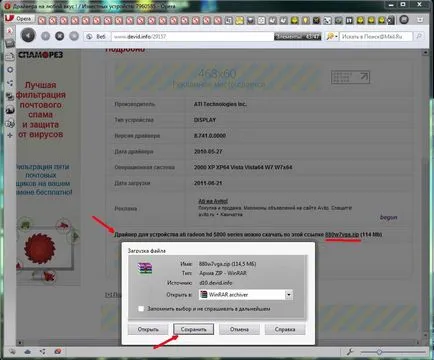Viewport: 434px width, 360px height.
Task: Tick the remember choice checkbox
Action: tap(141, 309)
